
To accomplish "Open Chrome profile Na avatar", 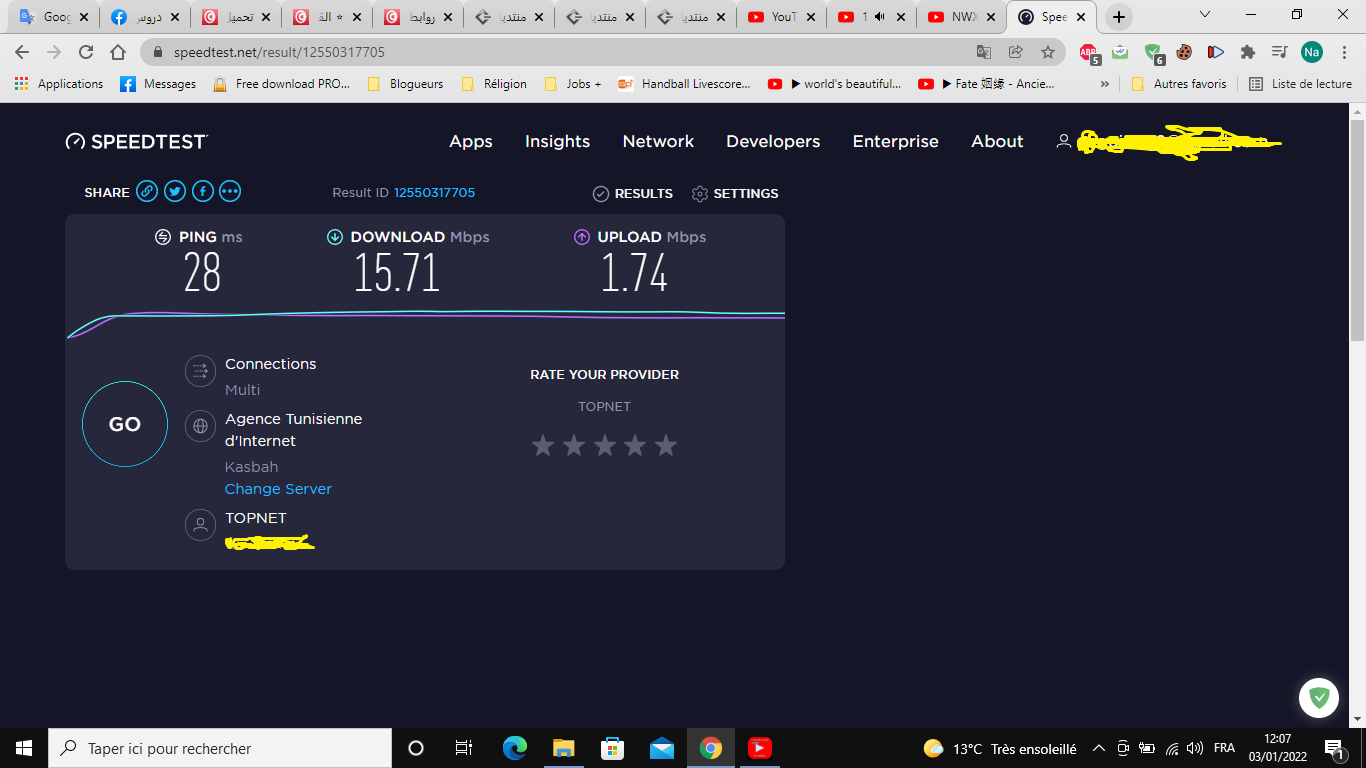I will [x=1312, y=52].
